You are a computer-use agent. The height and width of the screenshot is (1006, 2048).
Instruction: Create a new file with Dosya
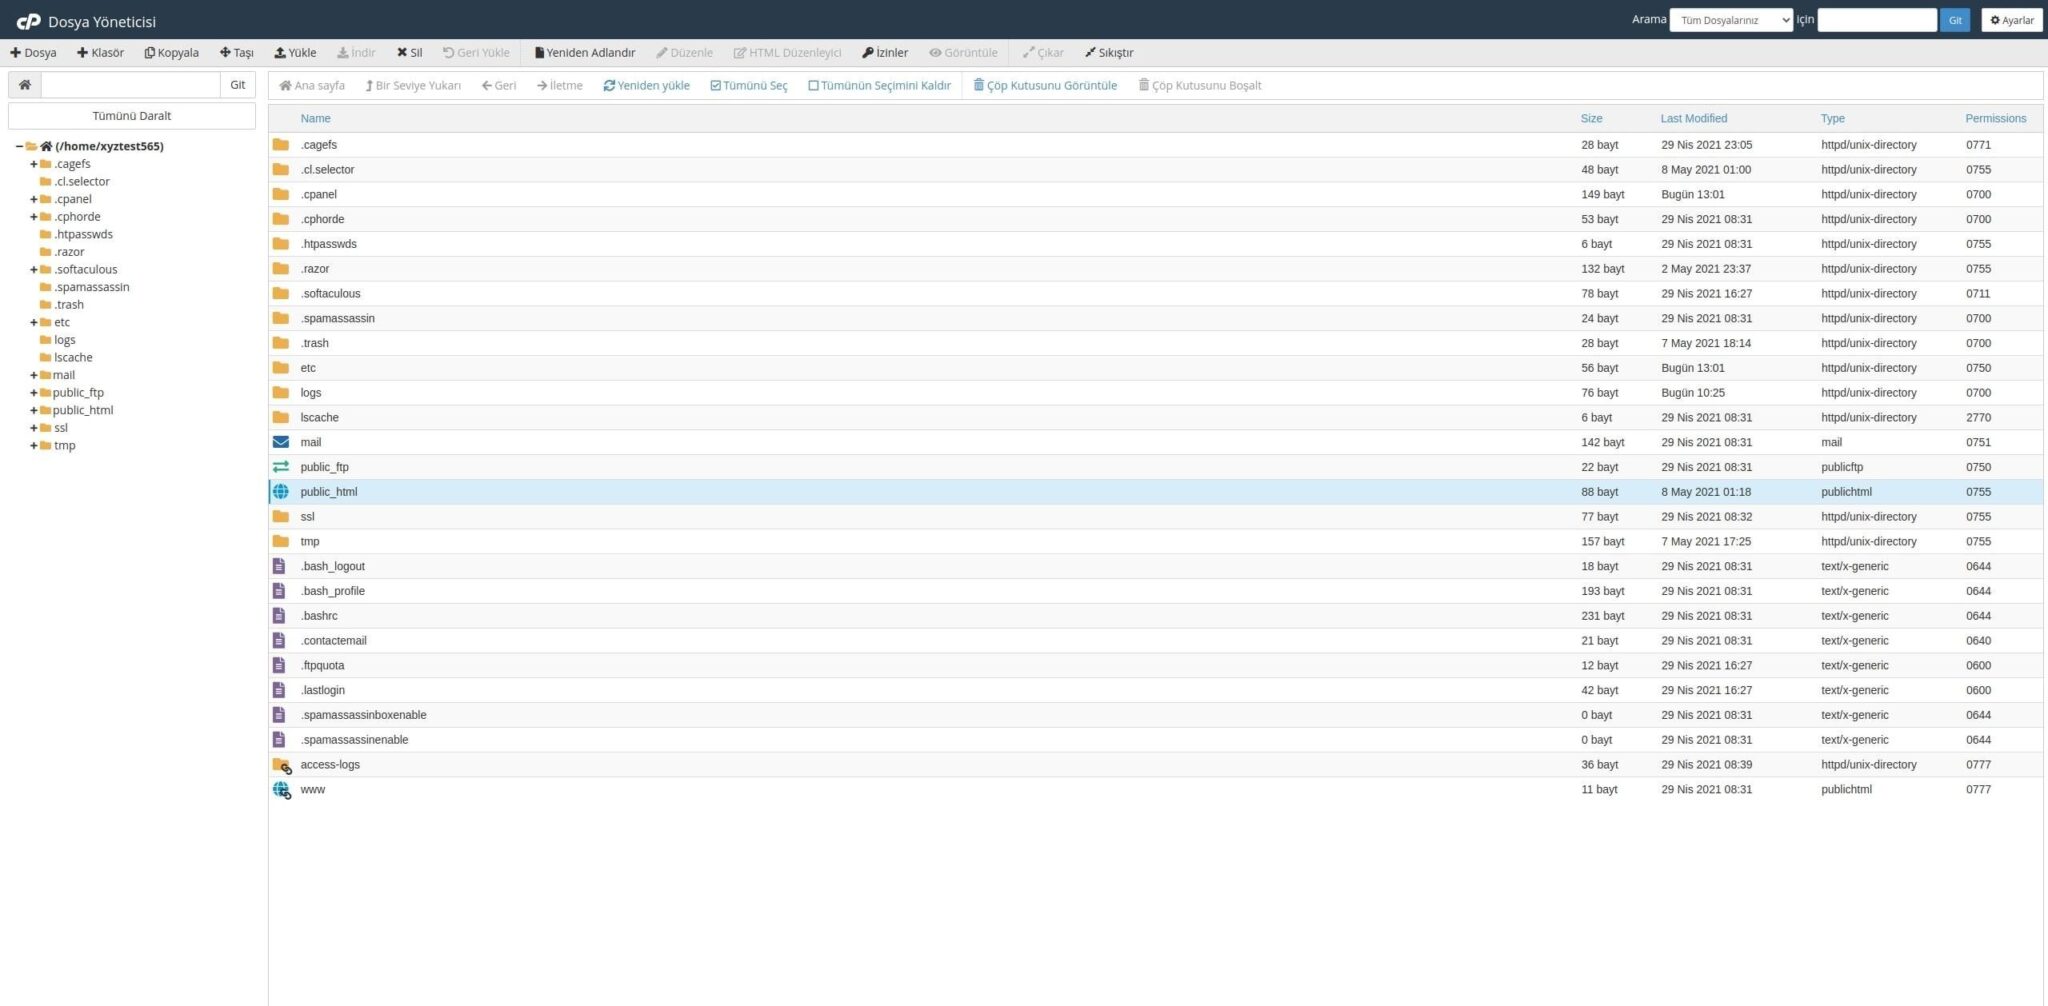coord(33,53)
